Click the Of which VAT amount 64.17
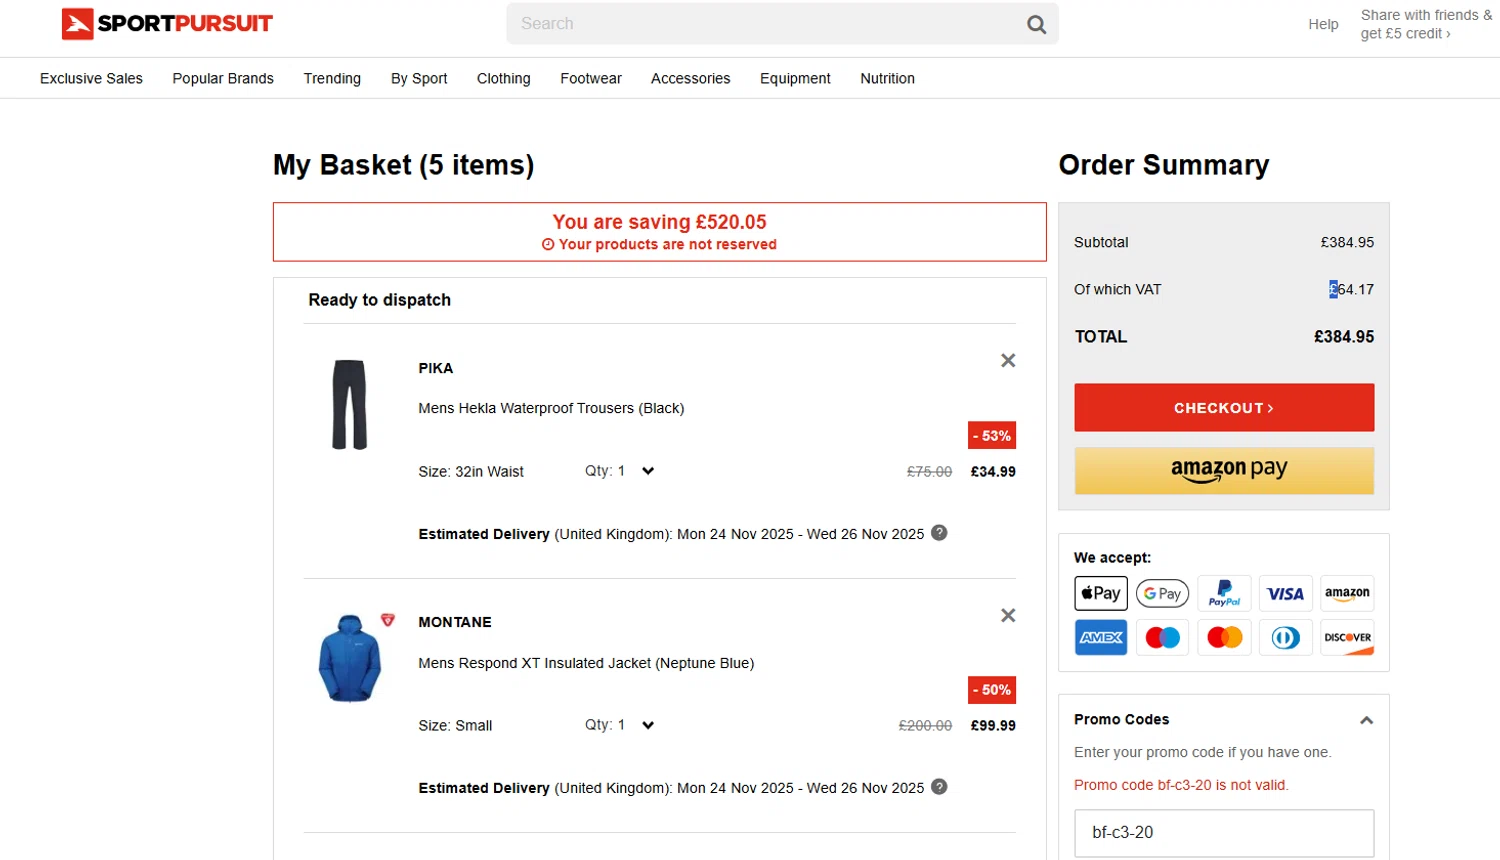 1352,290
